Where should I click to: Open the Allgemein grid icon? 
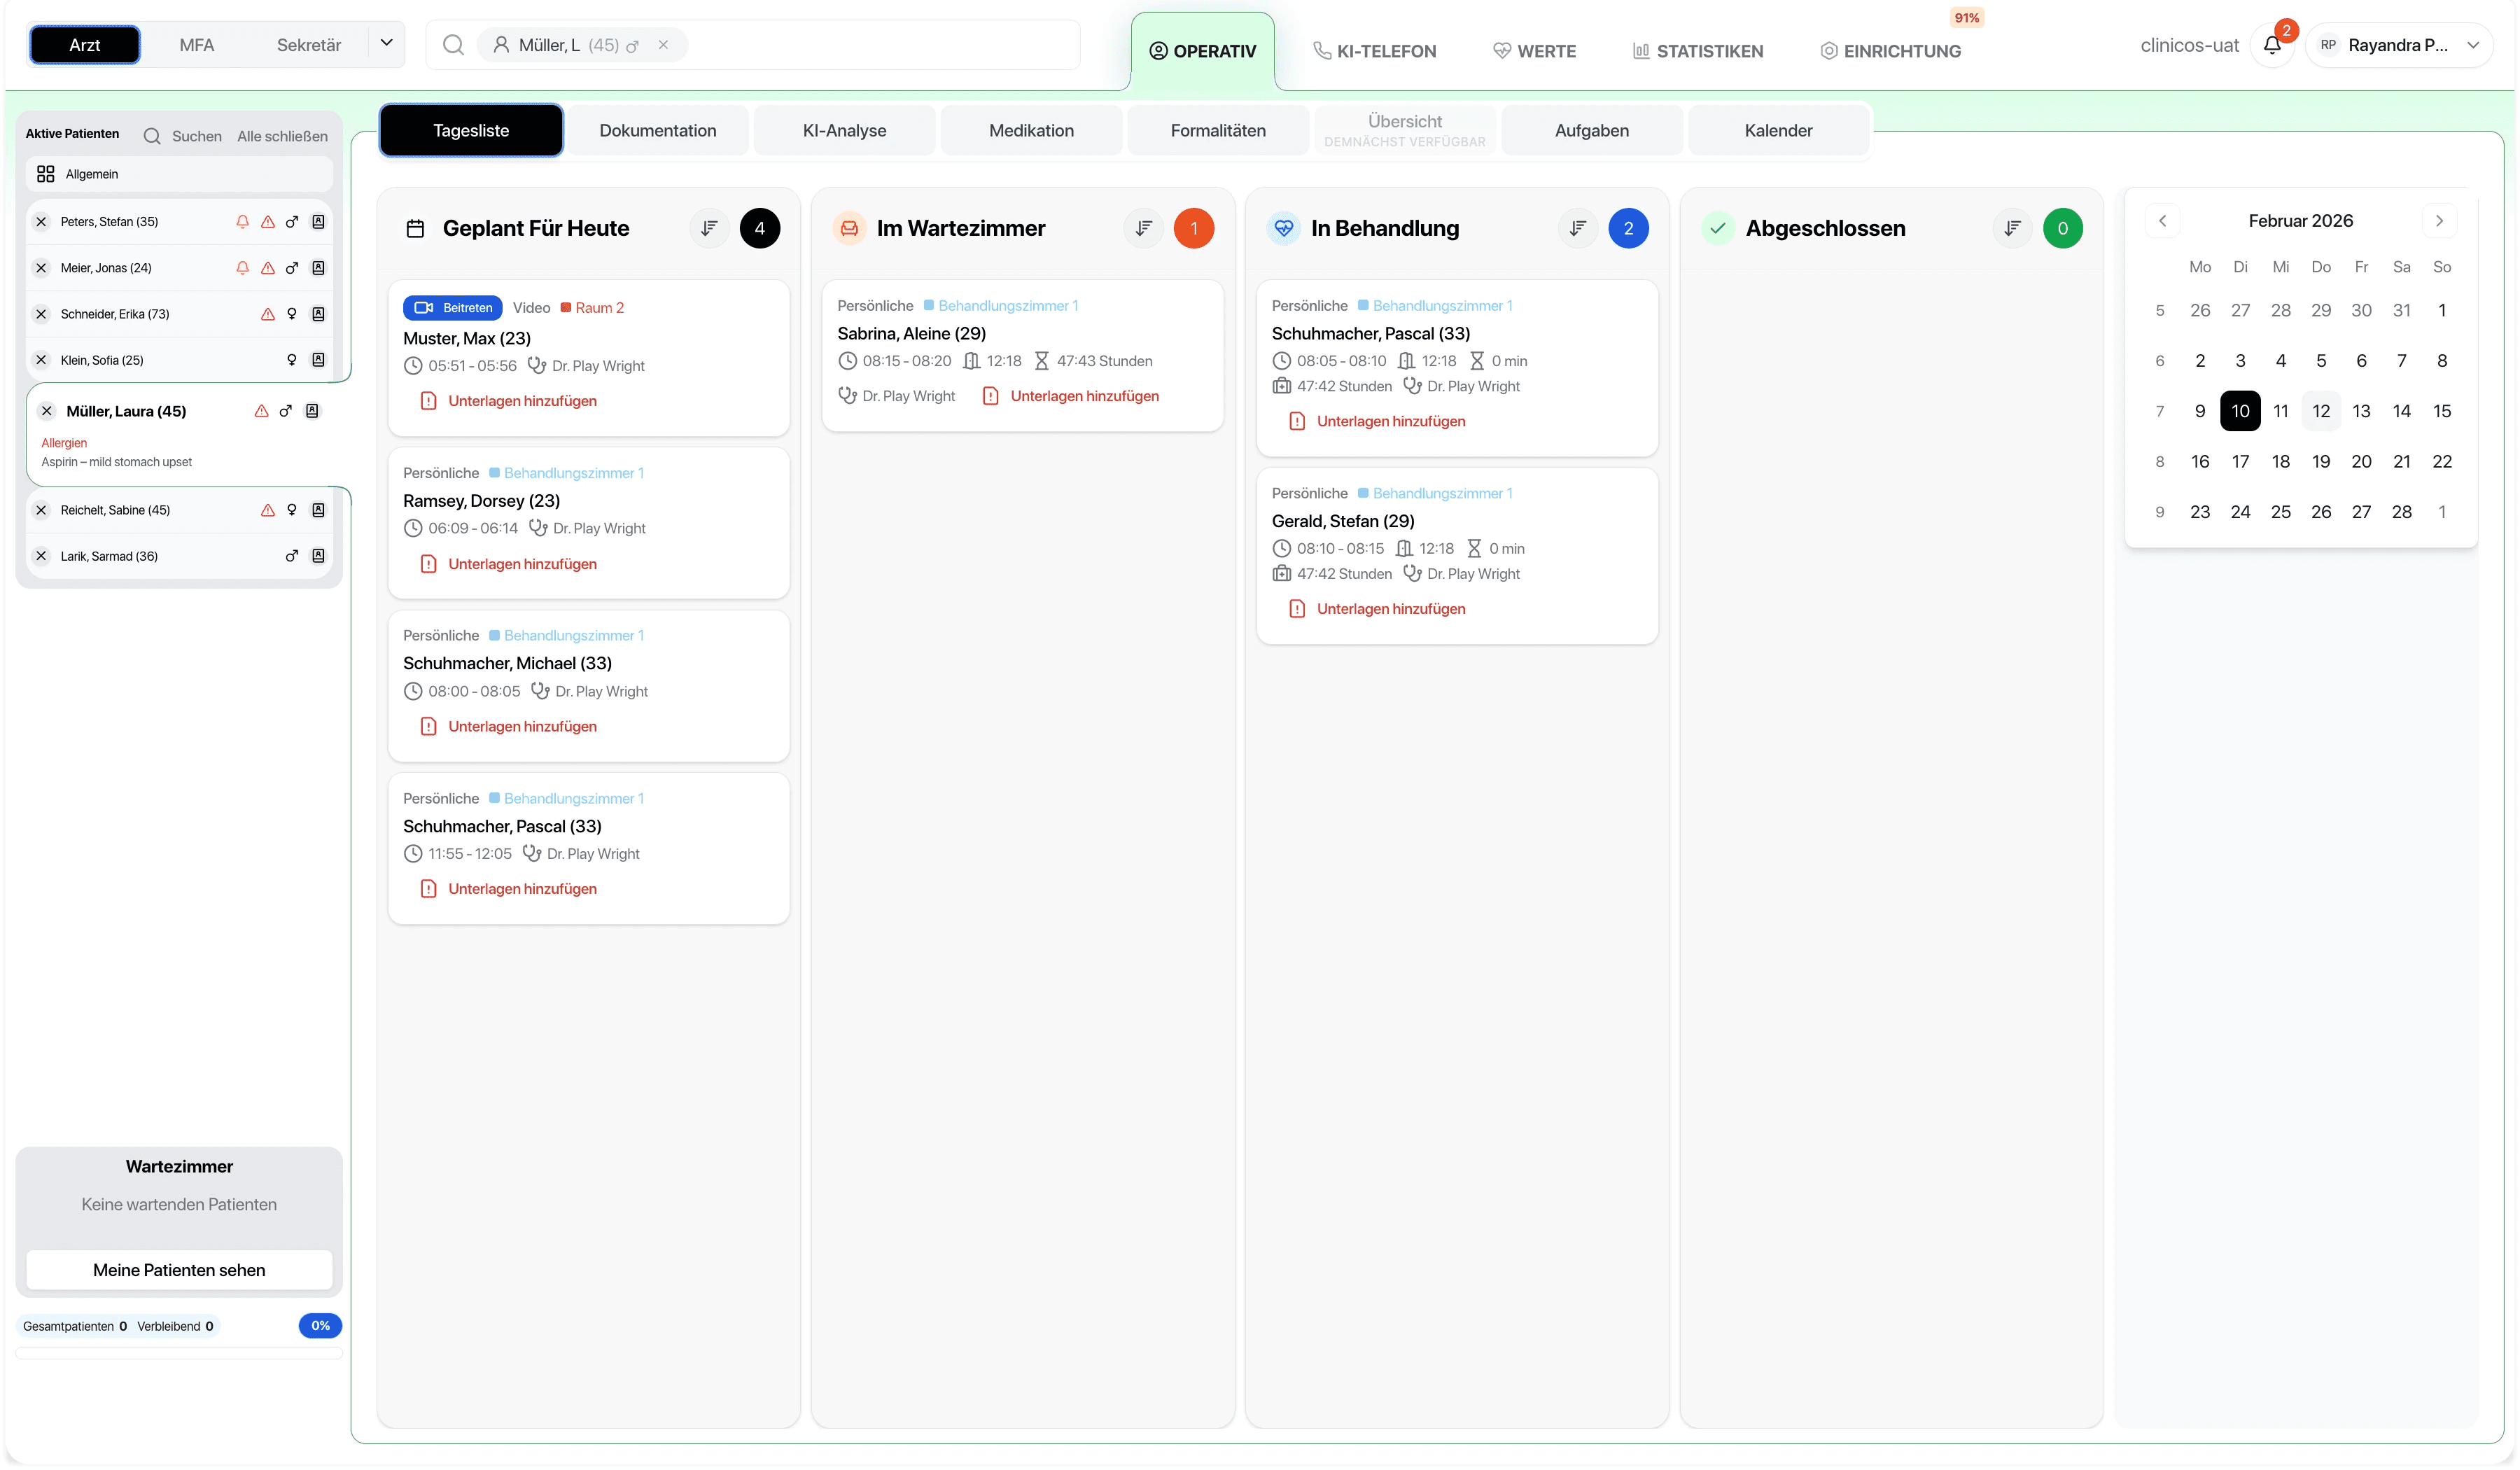45,174
